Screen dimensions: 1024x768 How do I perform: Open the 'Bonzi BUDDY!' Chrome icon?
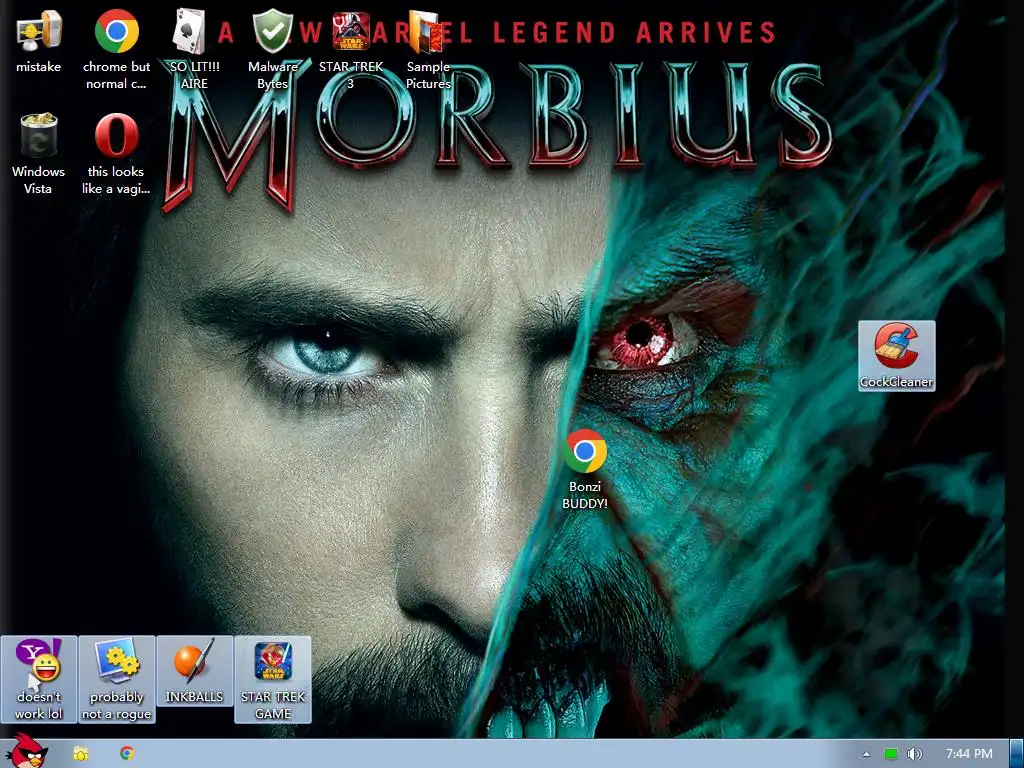coord(585,469)
